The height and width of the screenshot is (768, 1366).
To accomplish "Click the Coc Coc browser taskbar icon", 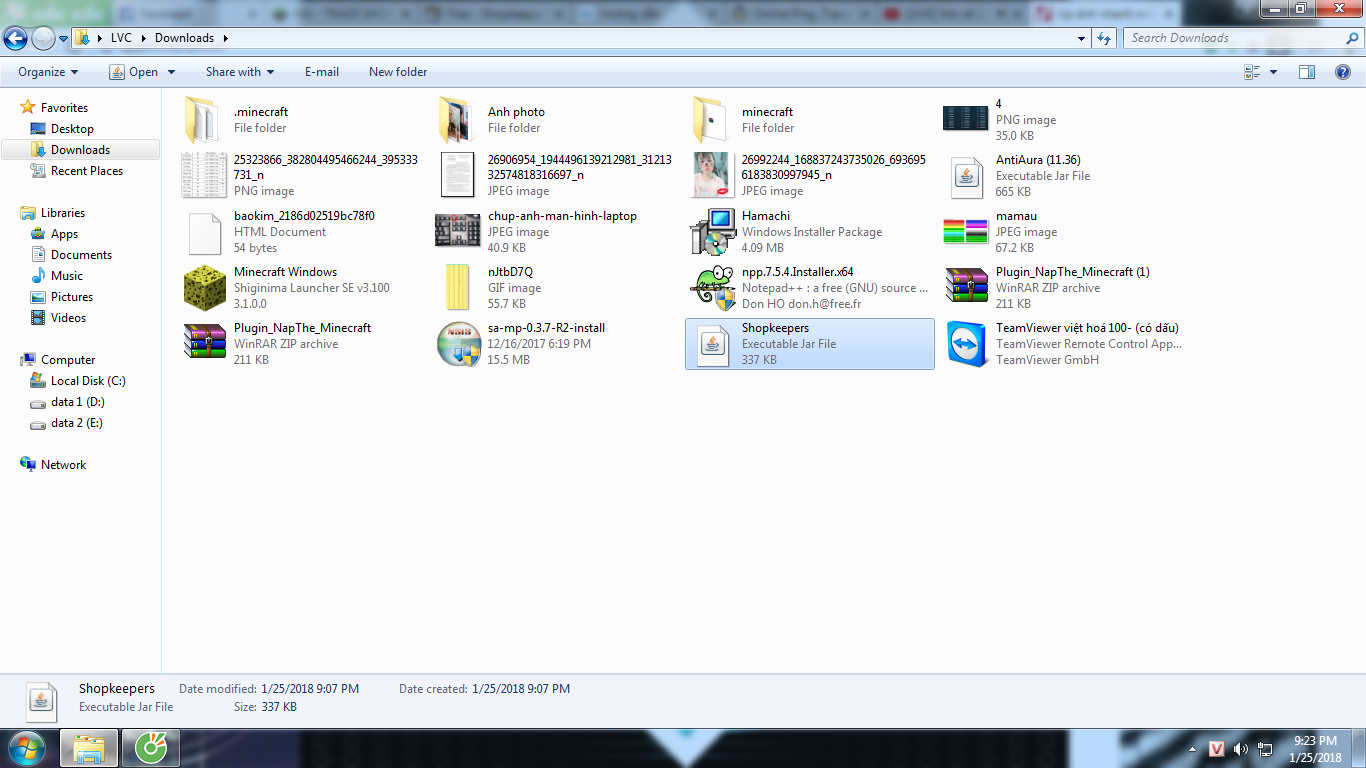I will click(x=151, y=748).
